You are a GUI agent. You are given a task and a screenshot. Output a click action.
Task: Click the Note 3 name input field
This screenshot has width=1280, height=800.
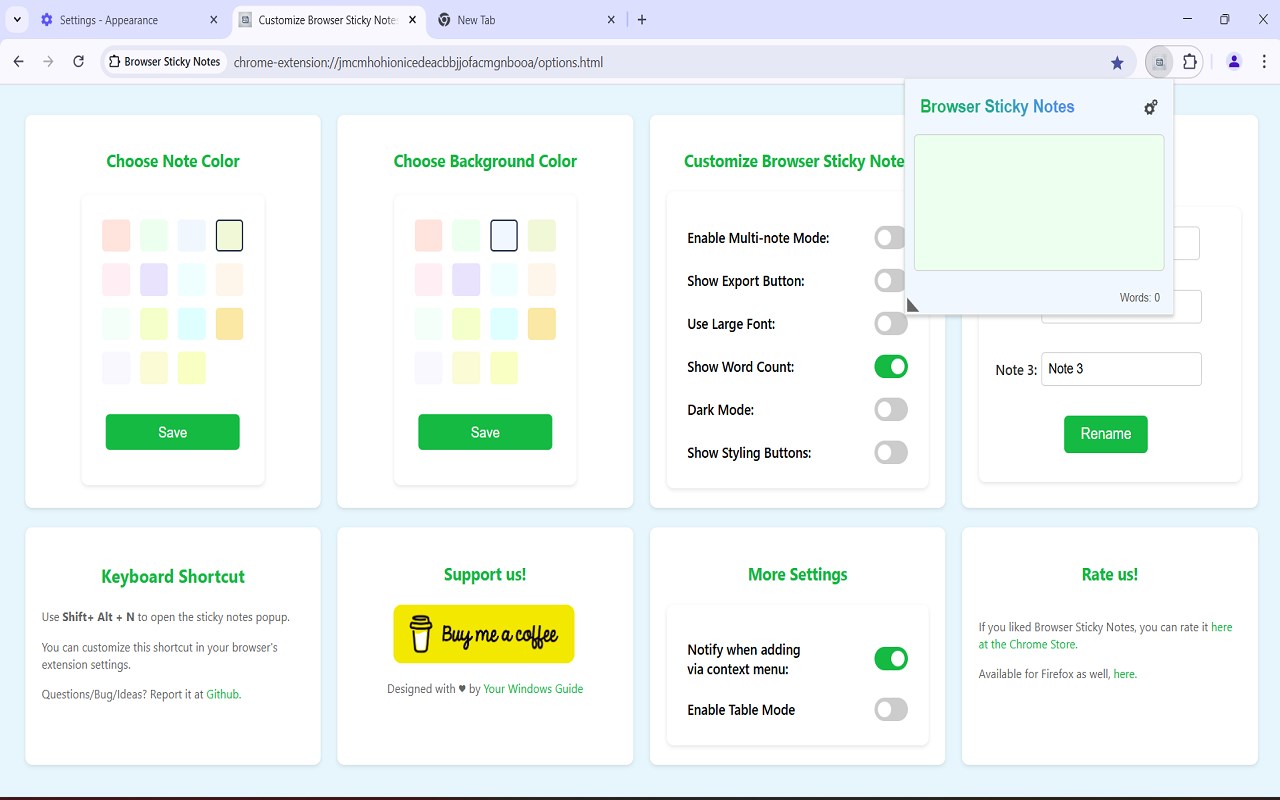(1121, 369)
